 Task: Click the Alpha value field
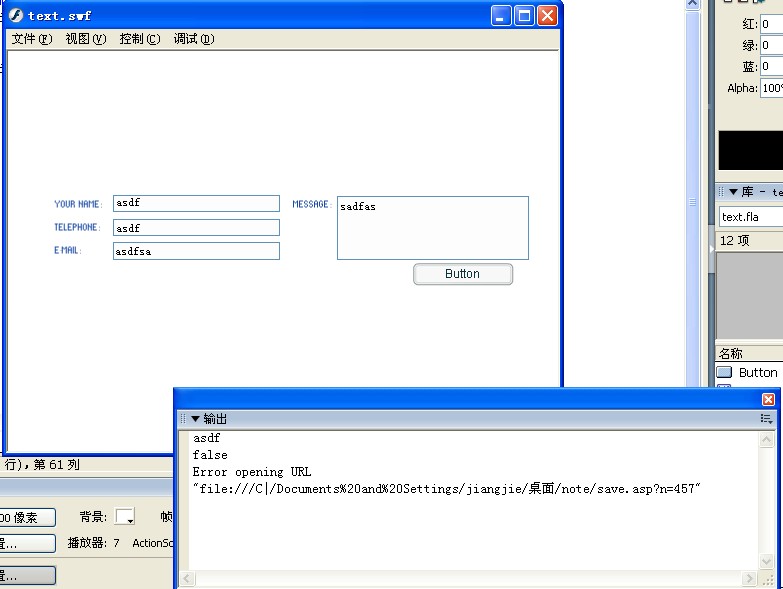pos(772,88)
